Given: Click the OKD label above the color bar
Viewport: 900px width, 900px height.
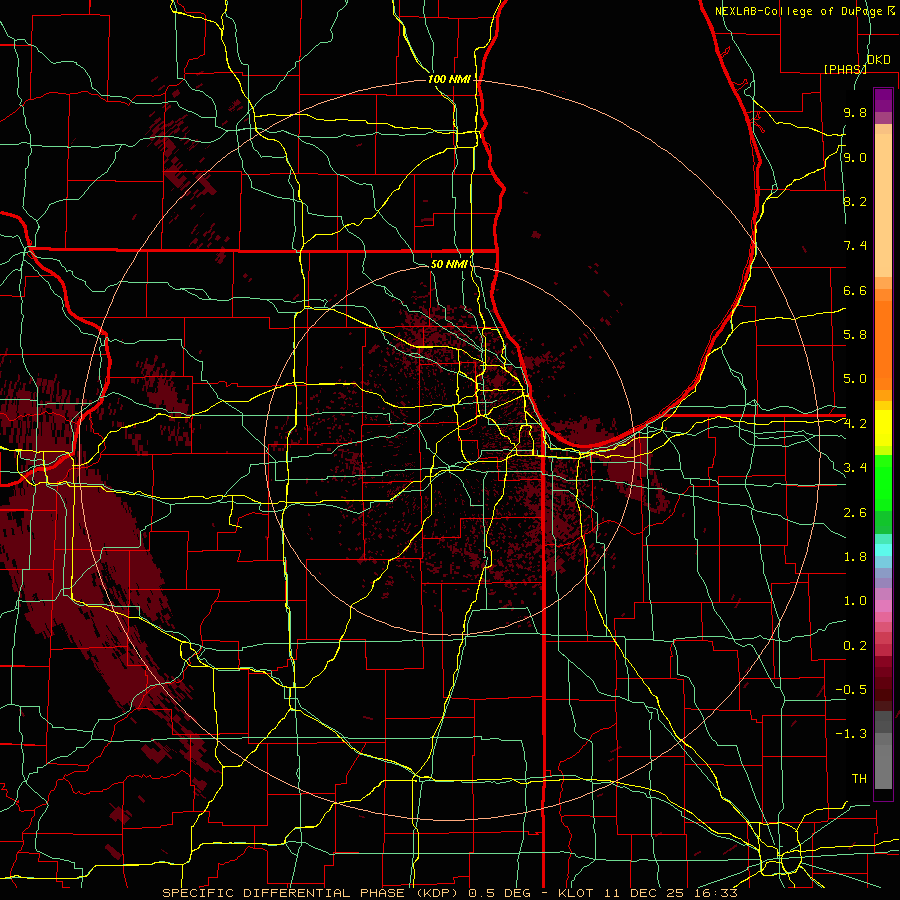Looking at the screenshot, I should (x=879, y=60).
